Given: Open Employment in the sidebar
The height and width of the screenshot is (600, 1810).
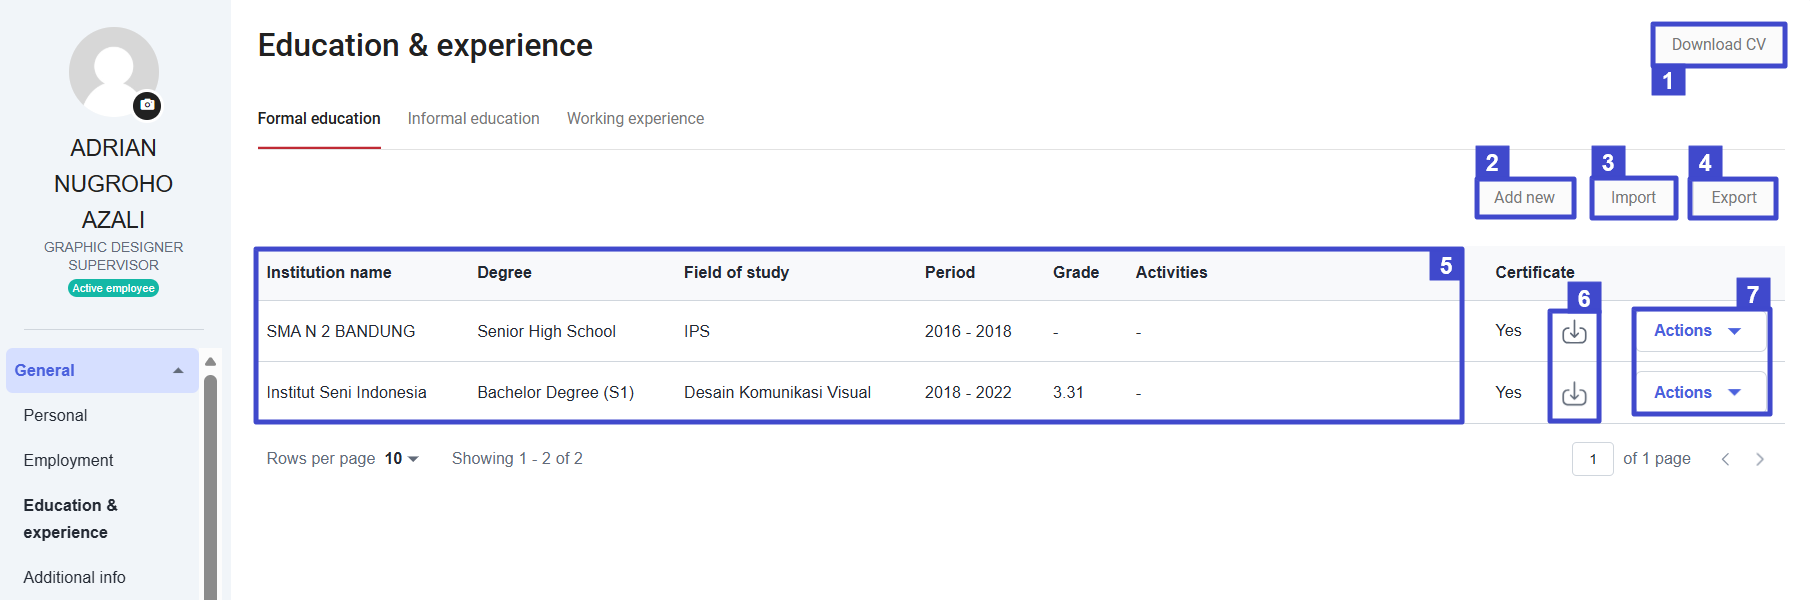Looking at the screenshot, I should 68,461.
